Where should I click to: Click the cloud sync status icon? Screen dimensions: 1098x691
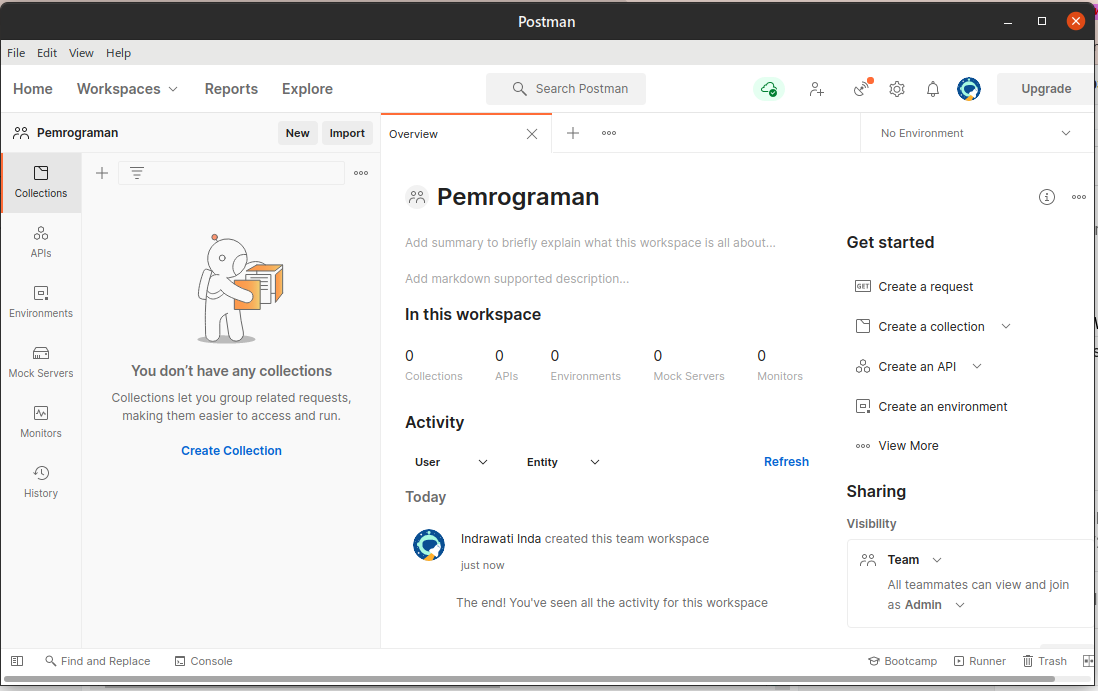[x=769, y=89]
